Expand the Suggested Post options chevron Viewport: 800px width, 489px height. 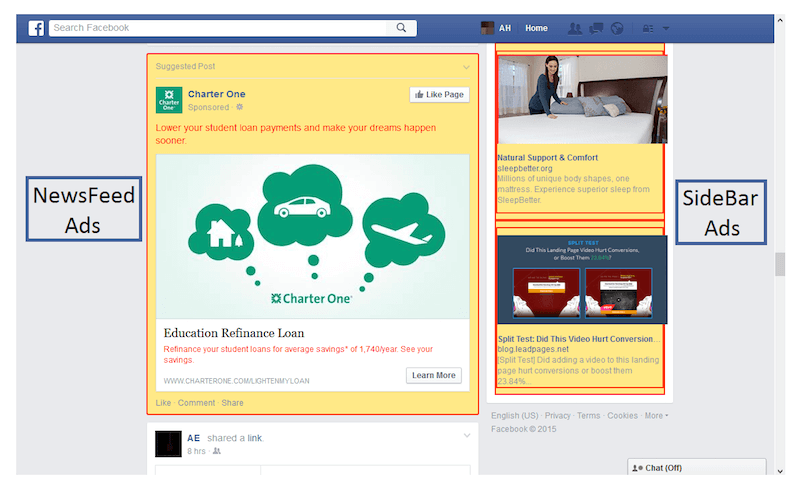click(x=466, y=67)
